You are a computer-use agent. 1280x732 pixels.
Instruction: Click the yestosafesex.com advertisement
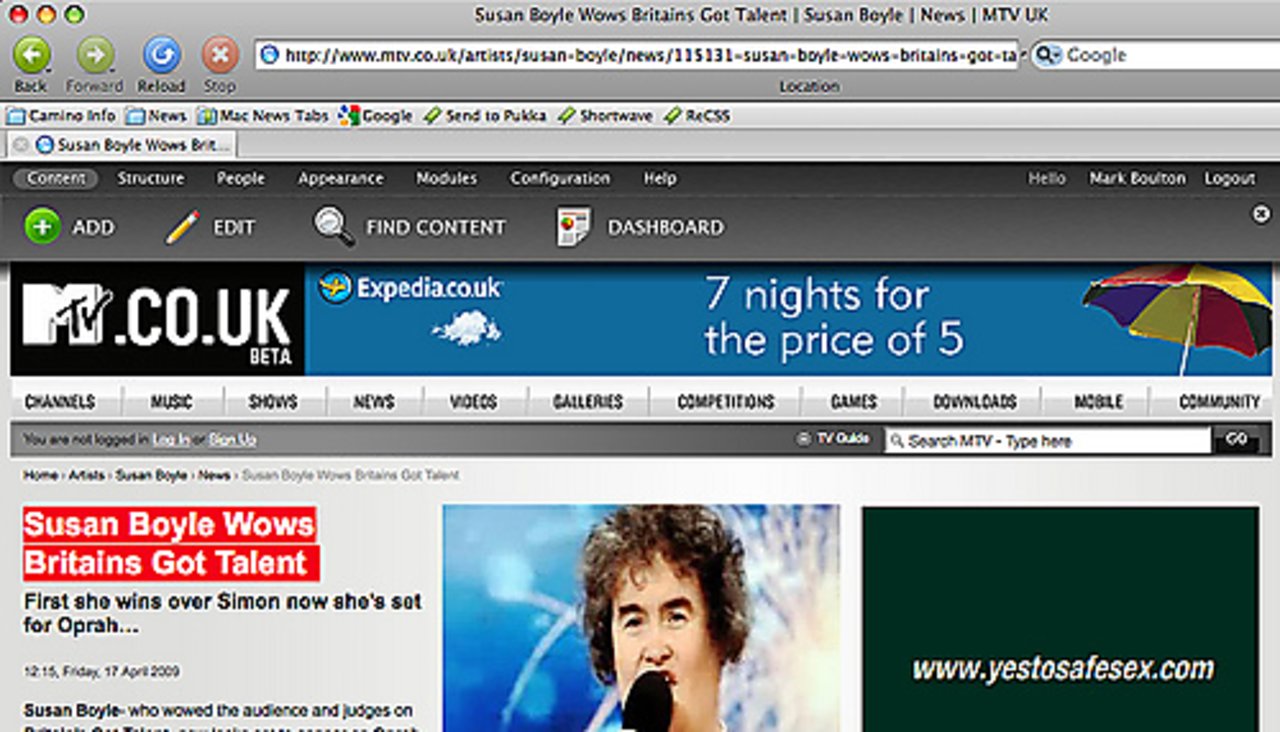[1061, 619]
